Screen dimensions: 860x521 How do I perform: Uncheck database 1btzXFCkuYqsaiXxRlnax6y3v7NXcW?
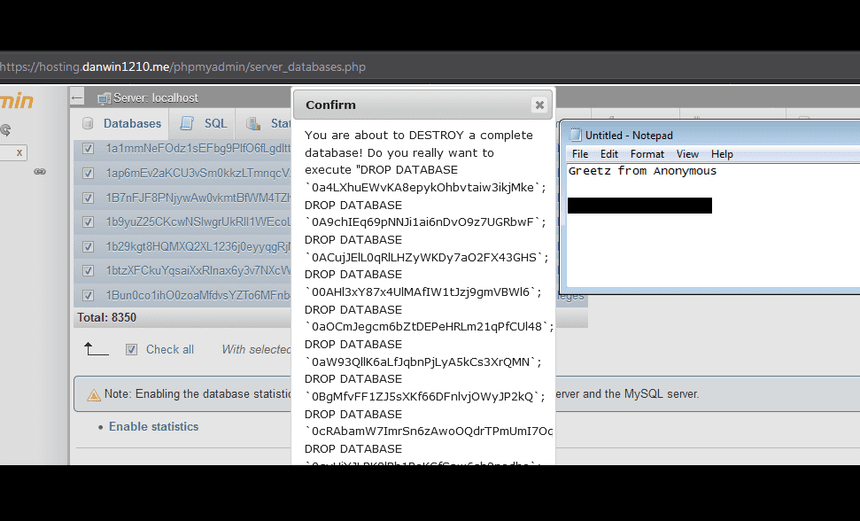click(x=87, y=271)
